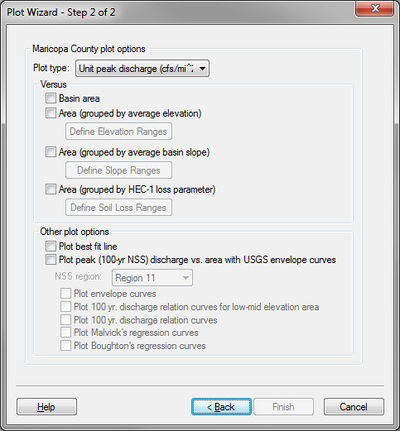Open Help for the Plot Wizard
The height and width of the screenshot is (431, 400).
coord(46,407)
